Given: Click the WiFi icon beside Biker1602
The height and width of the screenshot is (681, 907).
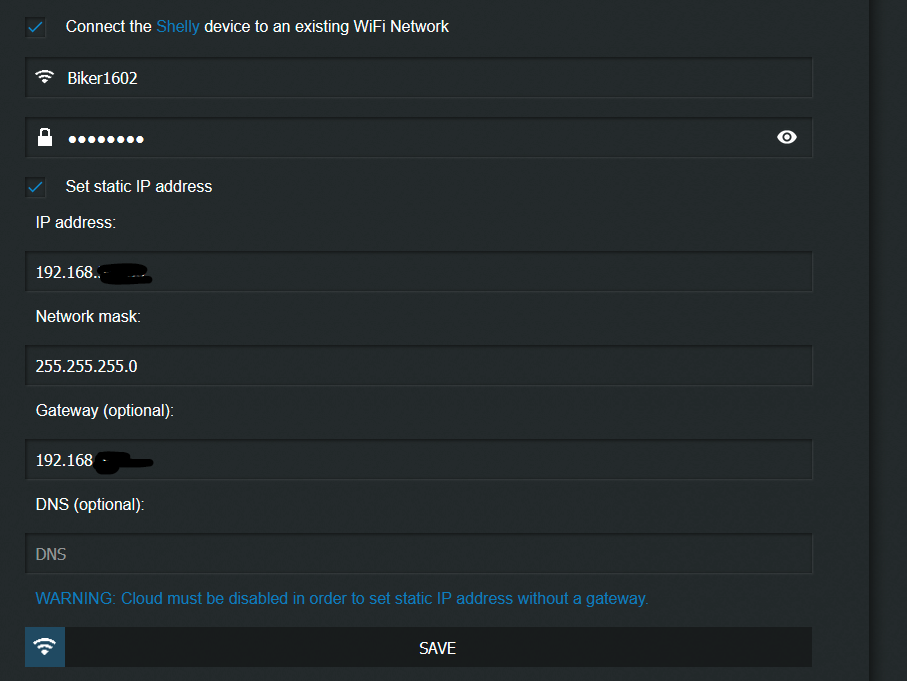Looking at the screenshot, I should pos(45,77).
